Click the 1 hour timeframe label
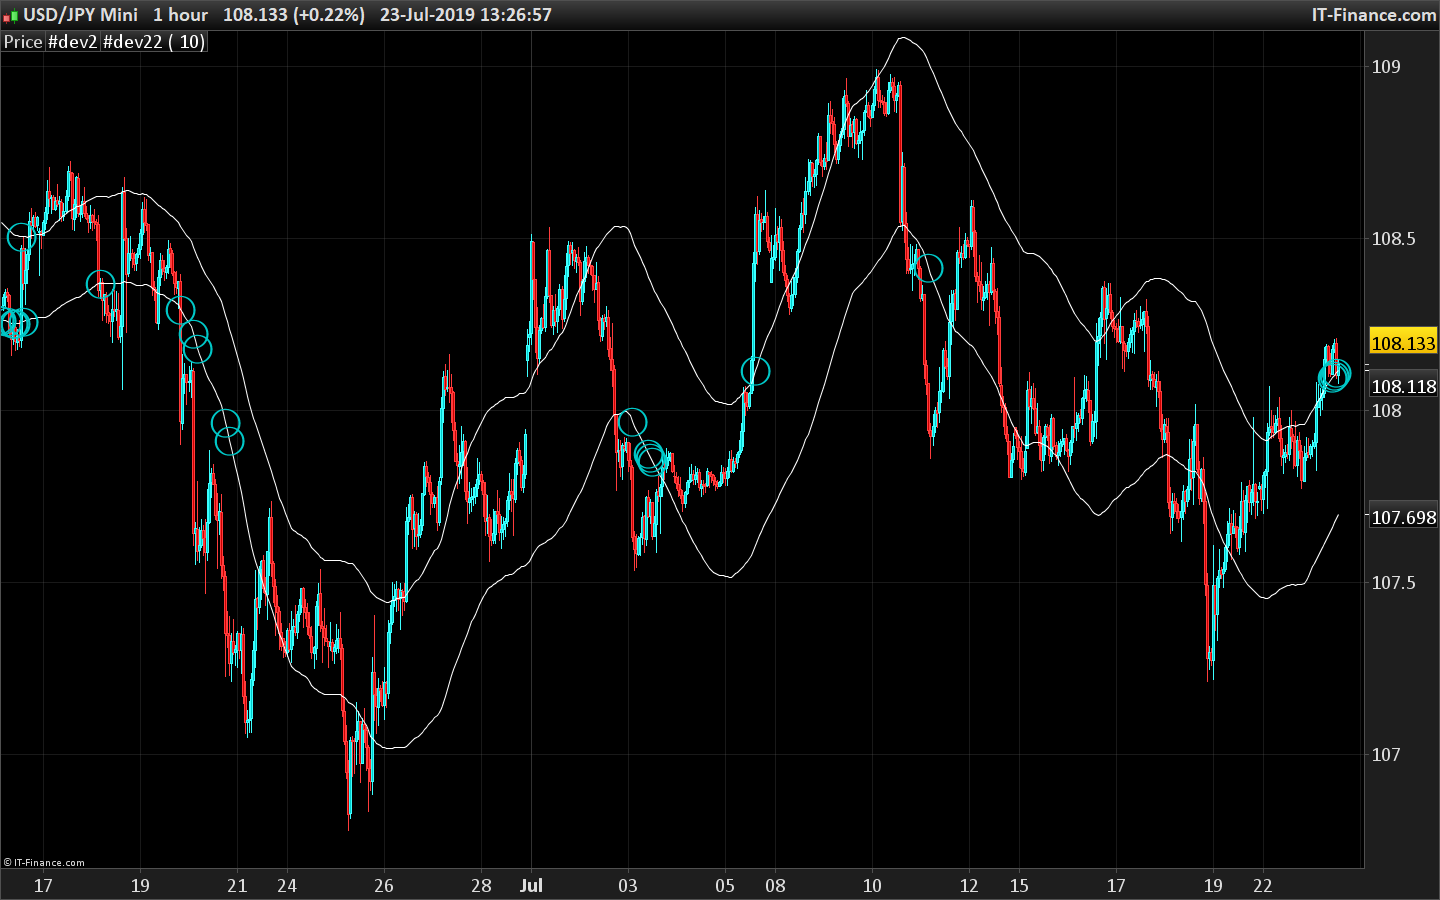 (x=181, y=15)
